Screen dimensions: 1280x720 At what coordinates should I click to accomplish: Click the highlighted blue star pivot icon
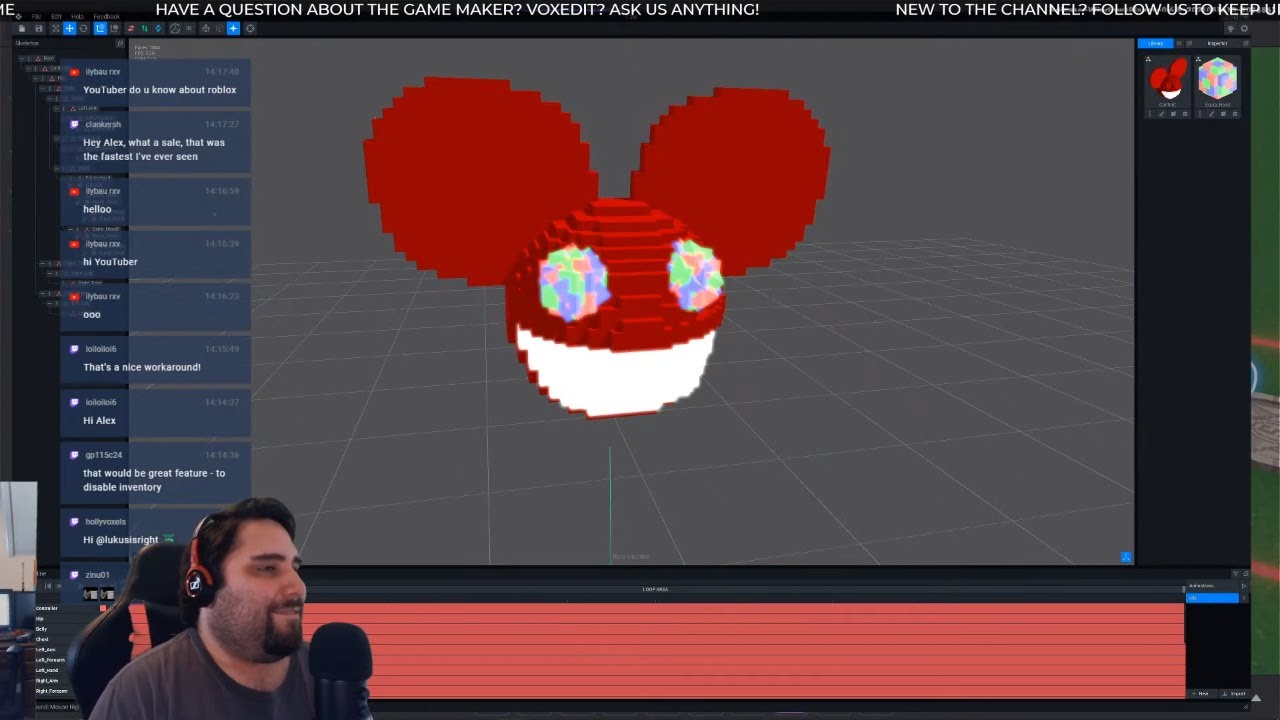[233, 29]
